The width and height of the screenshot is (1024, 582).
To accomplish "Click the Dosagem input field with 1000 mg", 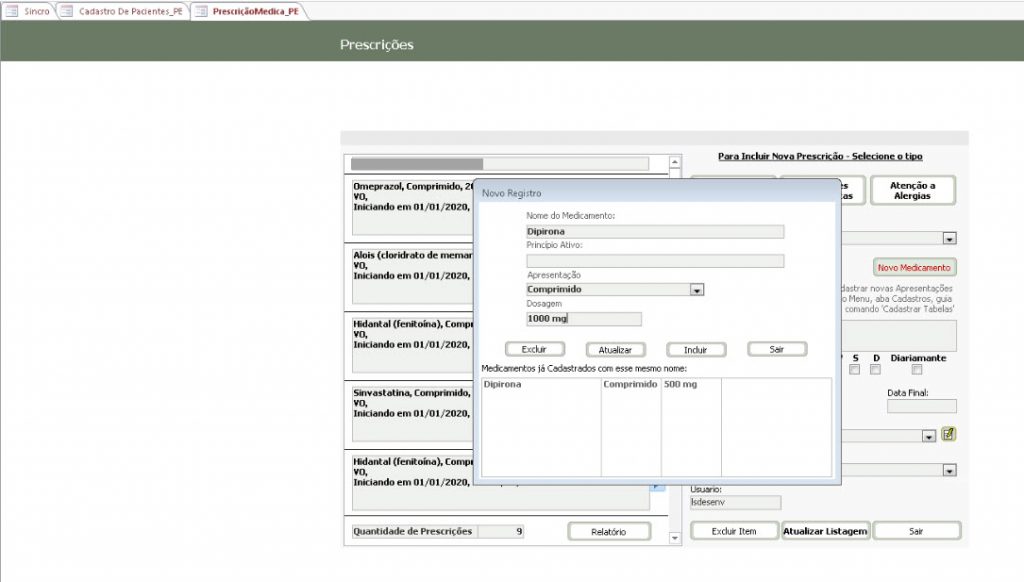I will (x=584, y=319).
